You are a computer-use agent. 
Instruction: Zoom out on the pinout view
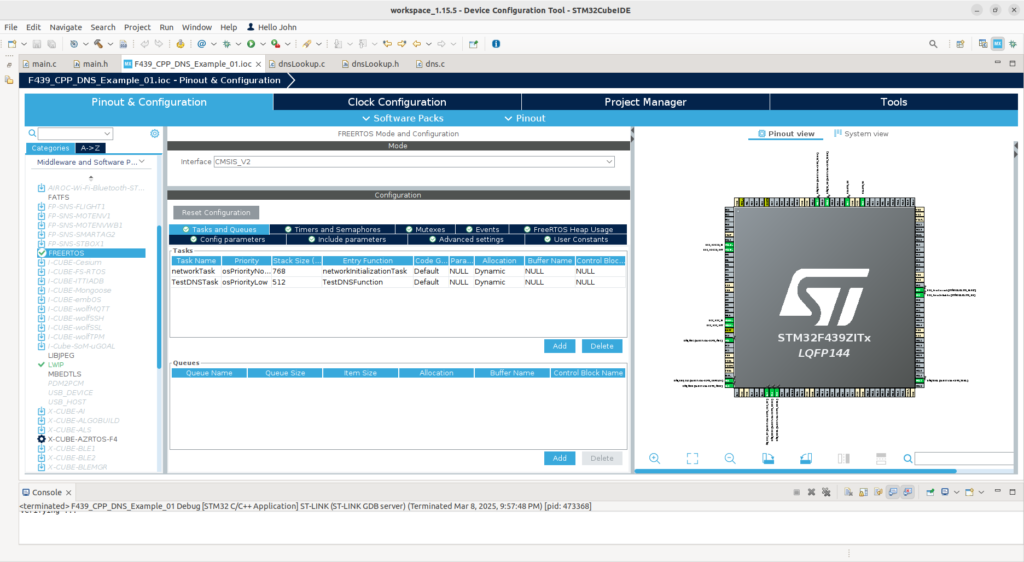click(x=730, y=458)
